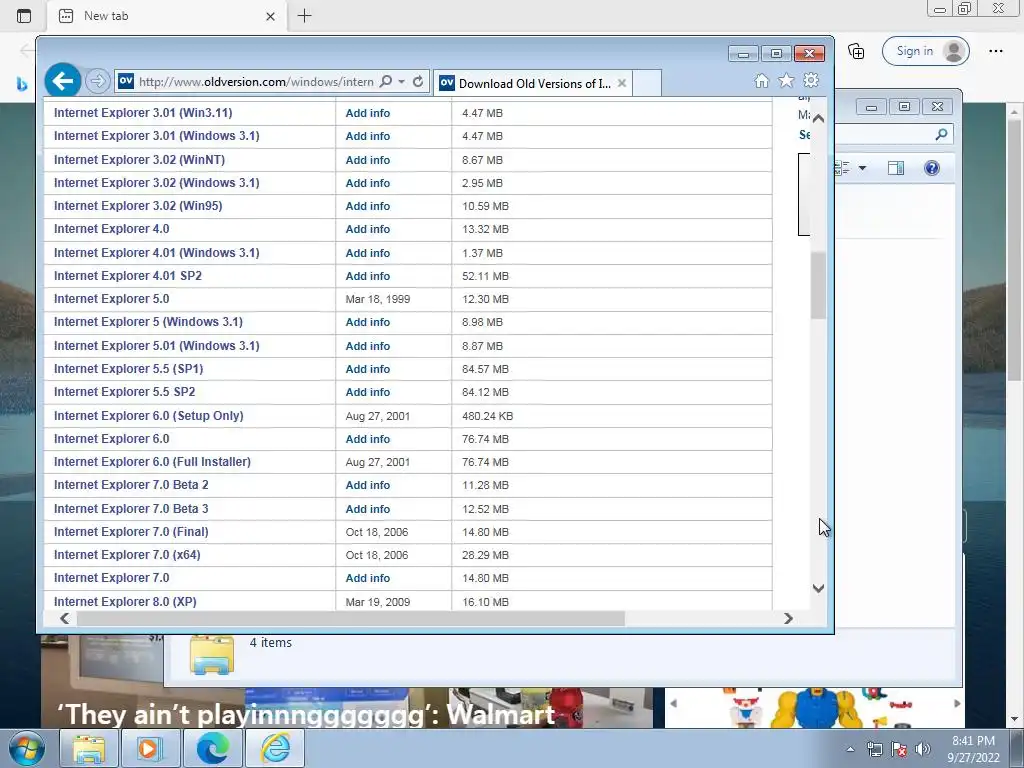Click the IE back arrow button
This screenshot has height=768, width=1024.
[x=63, y=81]
